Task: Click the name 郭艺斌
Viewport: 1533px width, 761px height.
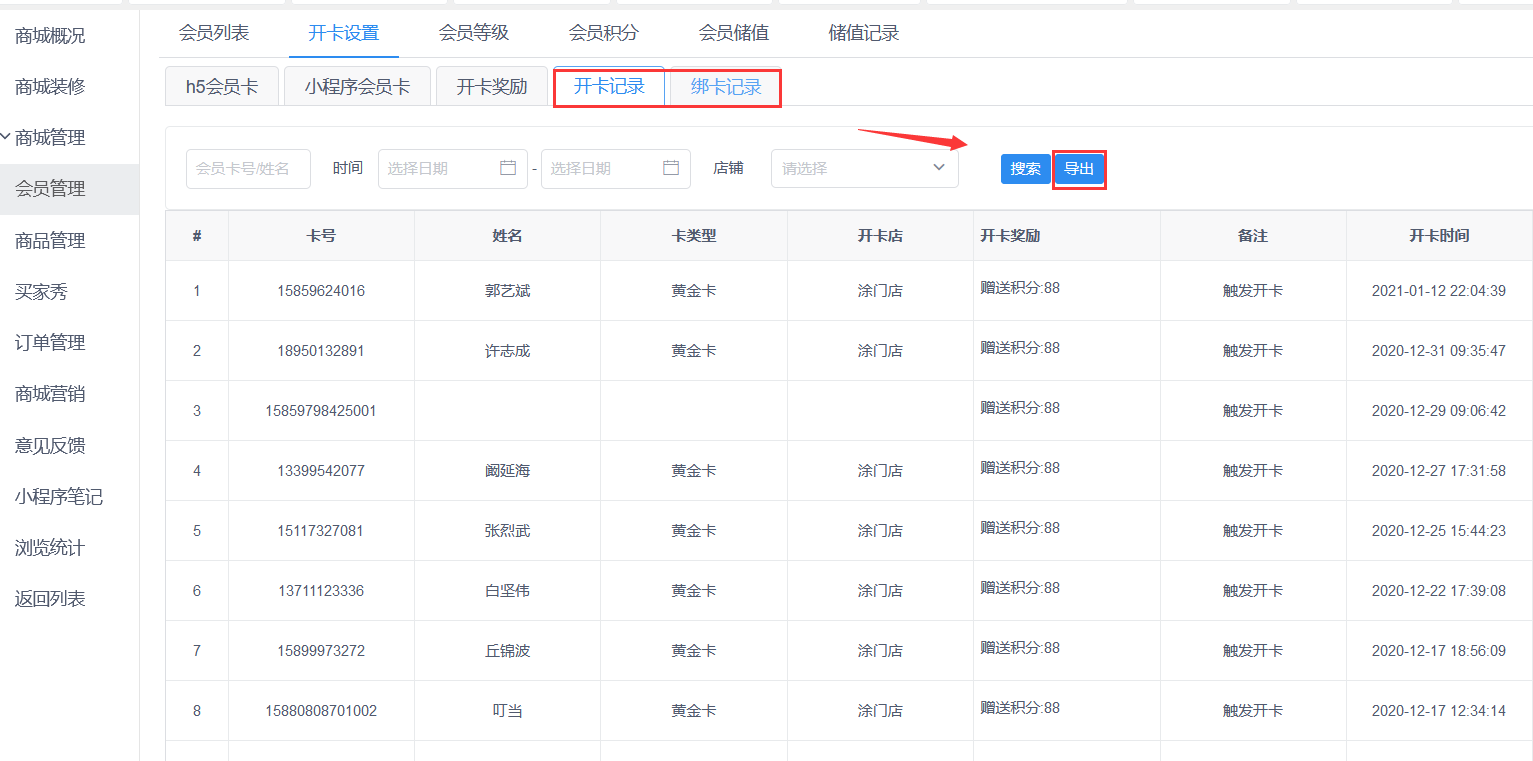Action: pos(507,291)
